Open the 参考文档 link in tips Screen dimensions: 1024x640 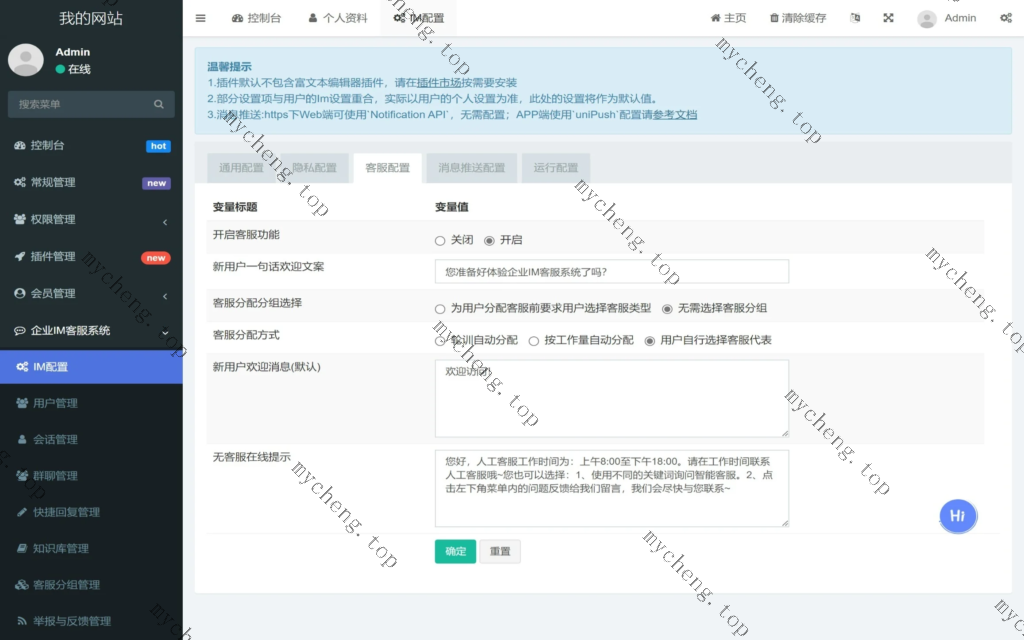(x=675, y=115)
